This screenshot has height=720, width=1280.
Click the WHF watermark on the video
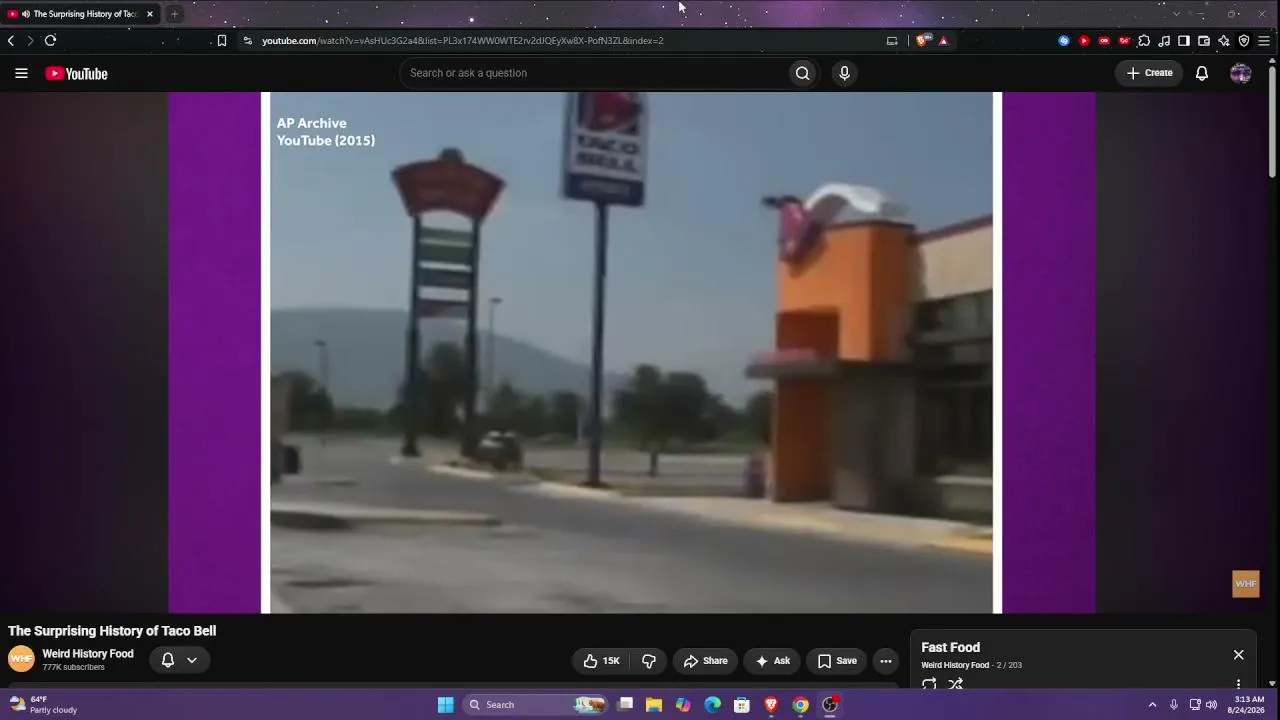(1246, 584)
